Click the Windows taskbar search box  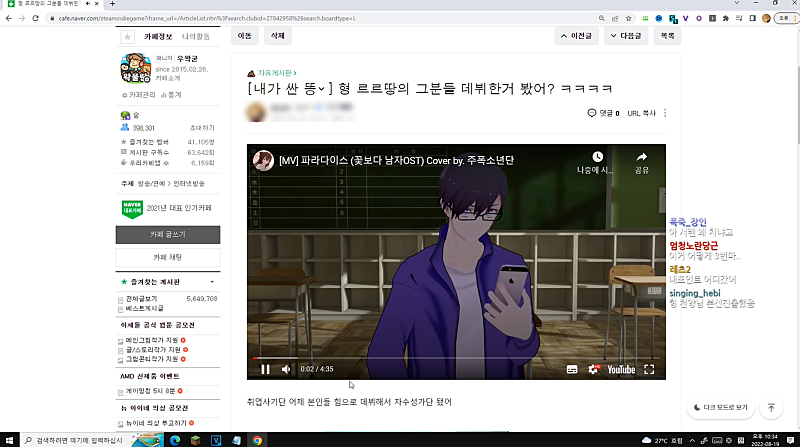[x=76, y=440]
